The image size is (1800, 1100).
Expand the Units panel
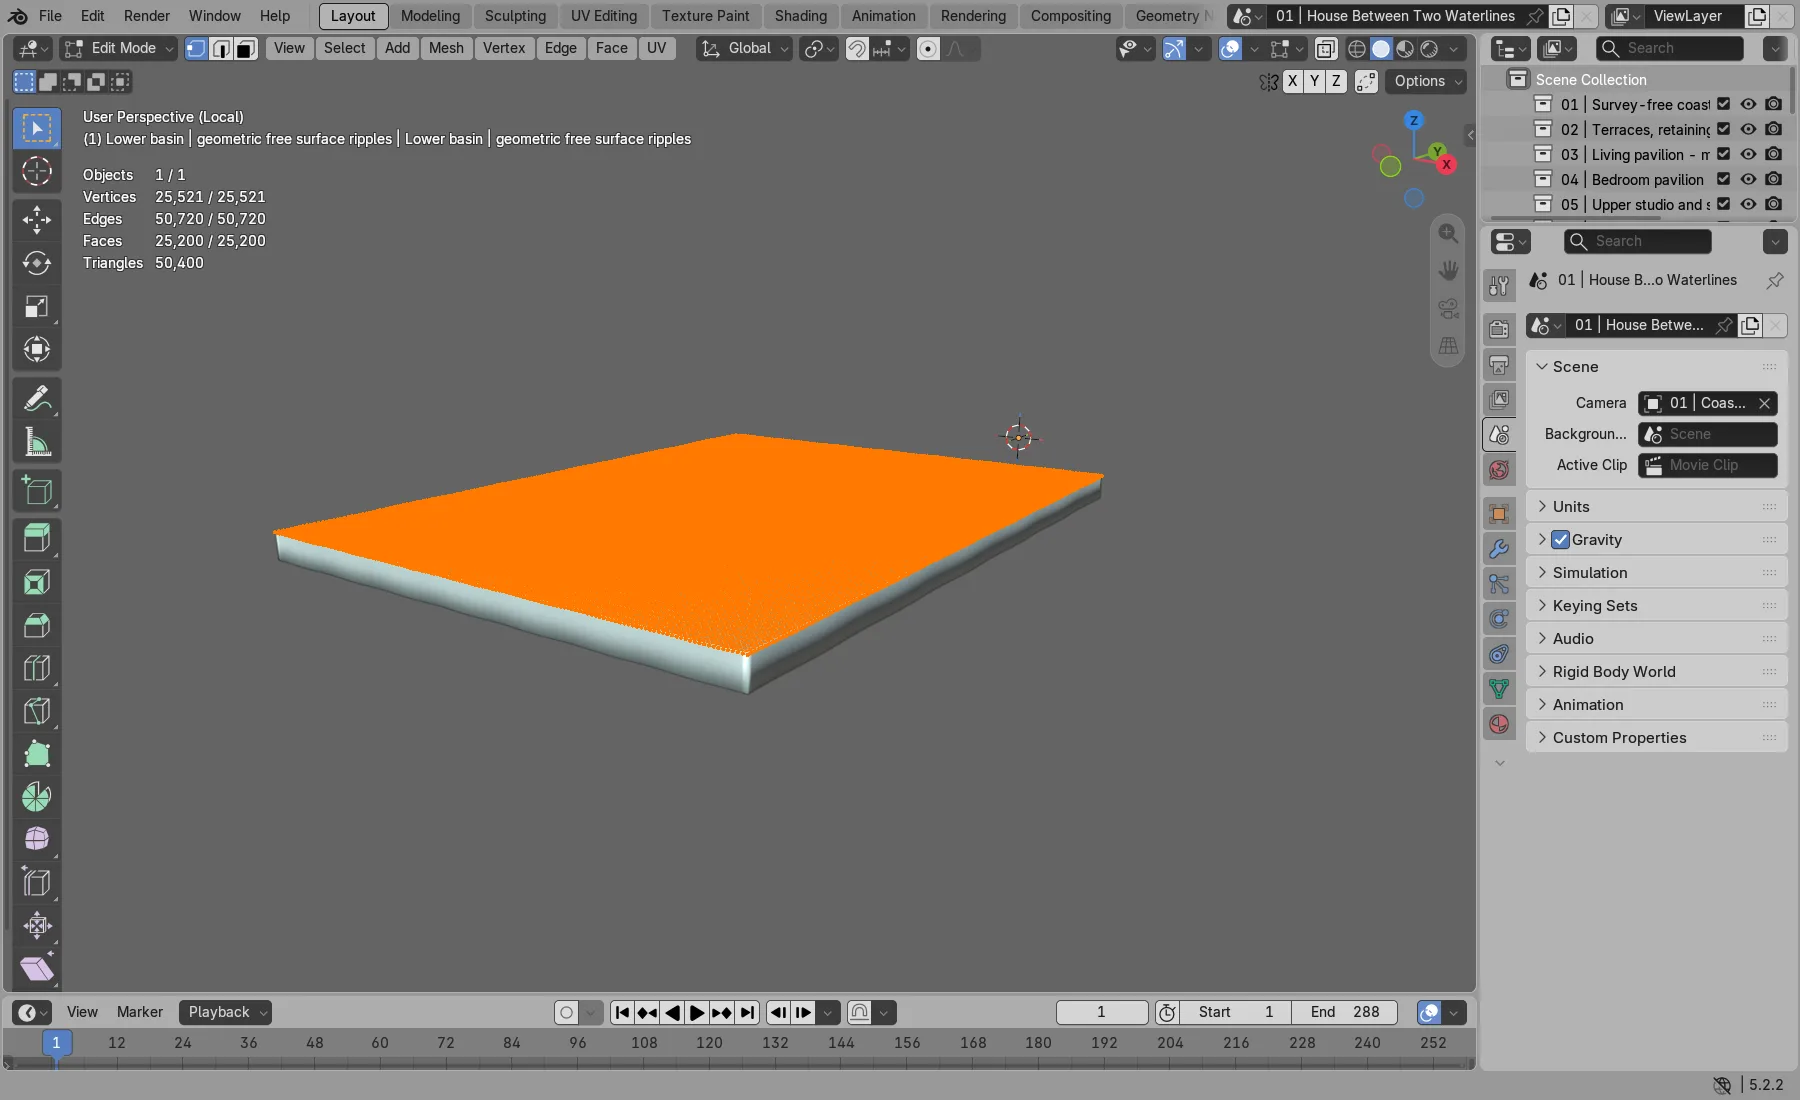(x=1656, y=507)
